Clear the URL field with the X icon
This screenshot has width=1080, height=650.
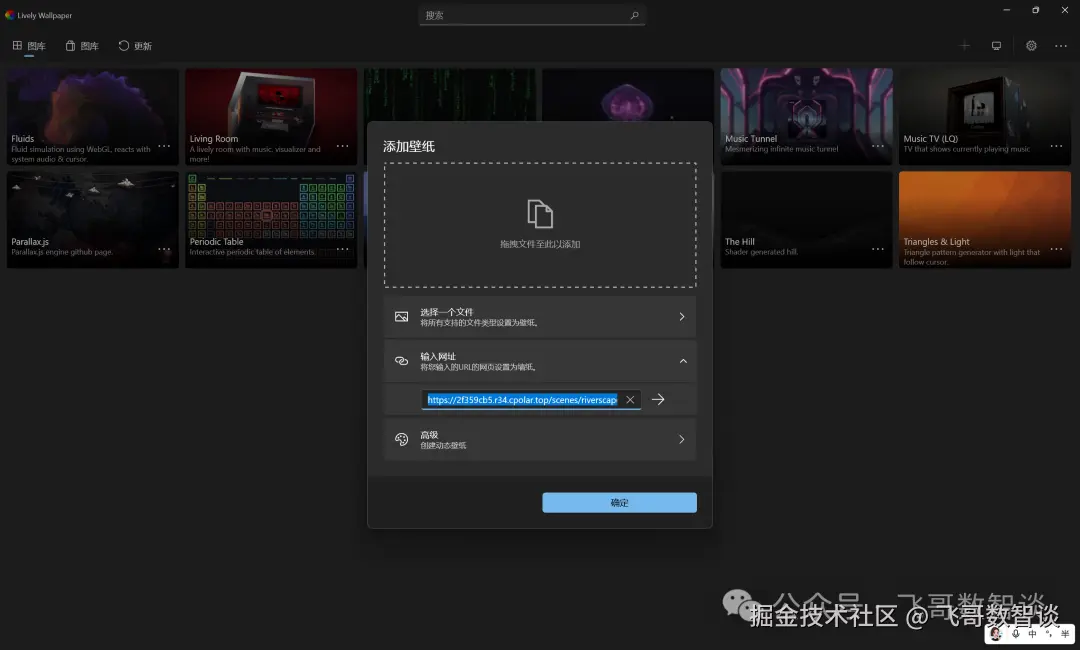[630, 399]
